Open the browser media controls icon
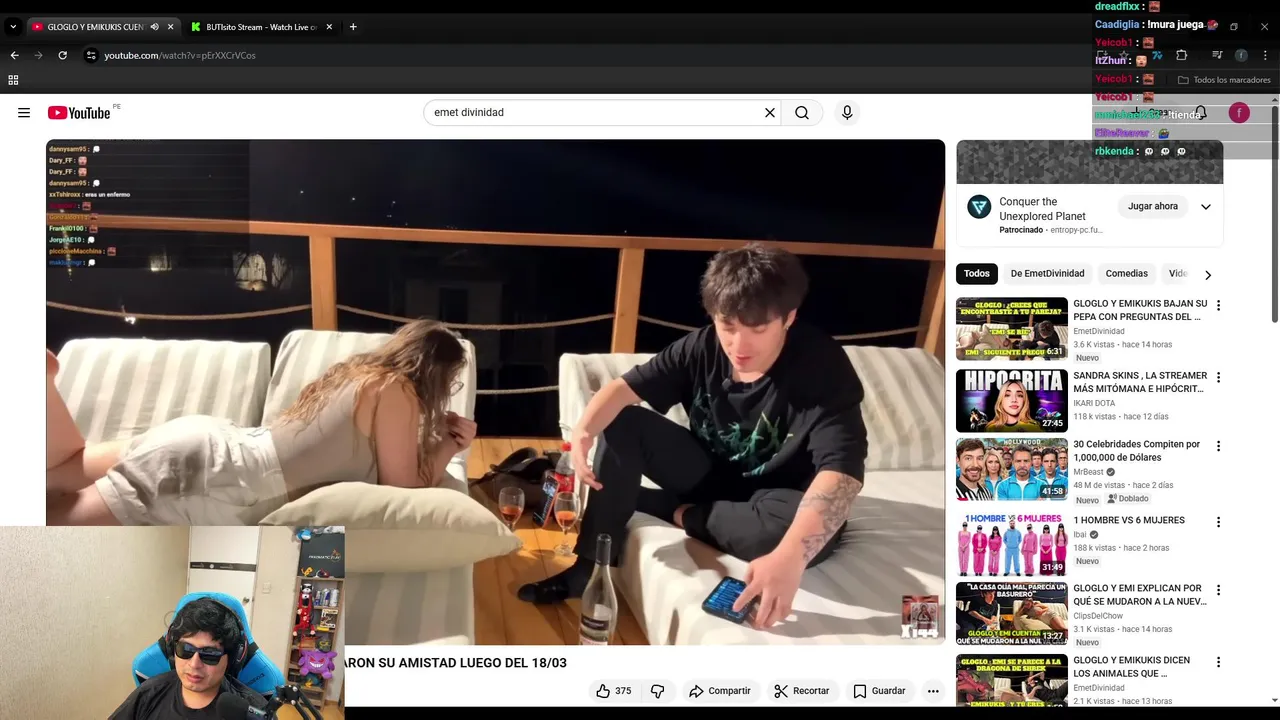 click(1217, 55)
